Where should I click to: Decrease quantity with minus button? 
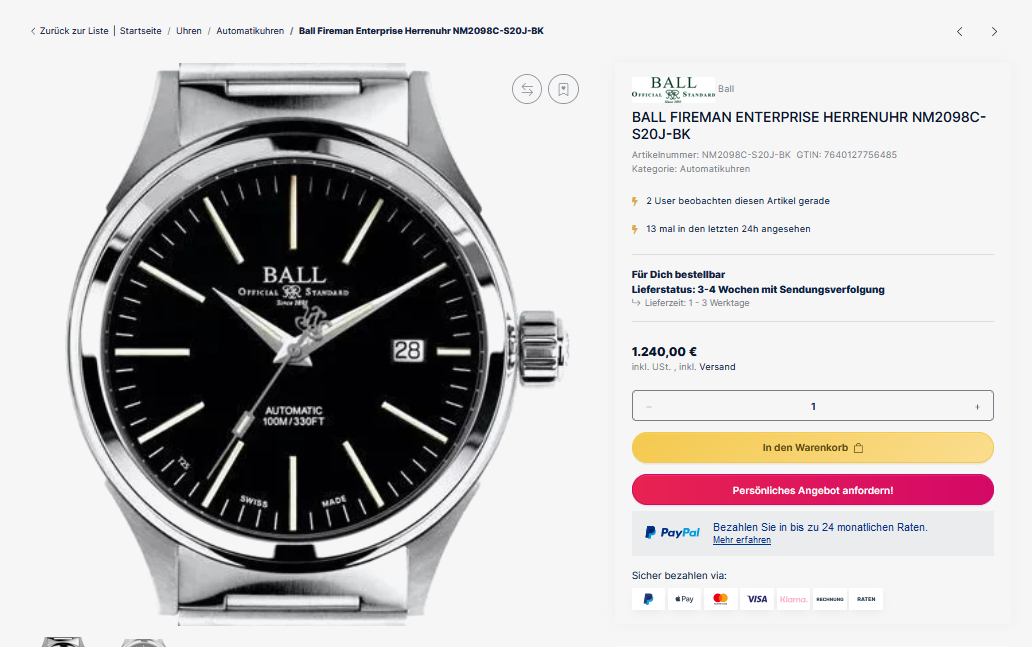click(649, 406)
